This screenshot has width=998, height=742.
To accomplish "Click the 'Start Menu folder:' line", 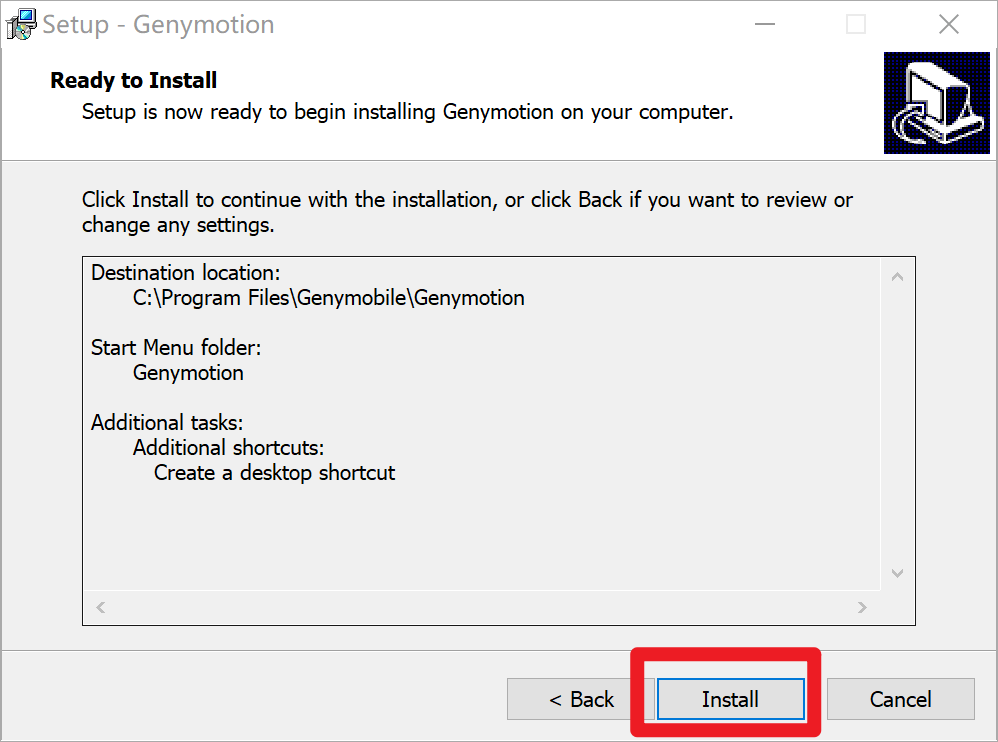I will [x=176, y=347].
